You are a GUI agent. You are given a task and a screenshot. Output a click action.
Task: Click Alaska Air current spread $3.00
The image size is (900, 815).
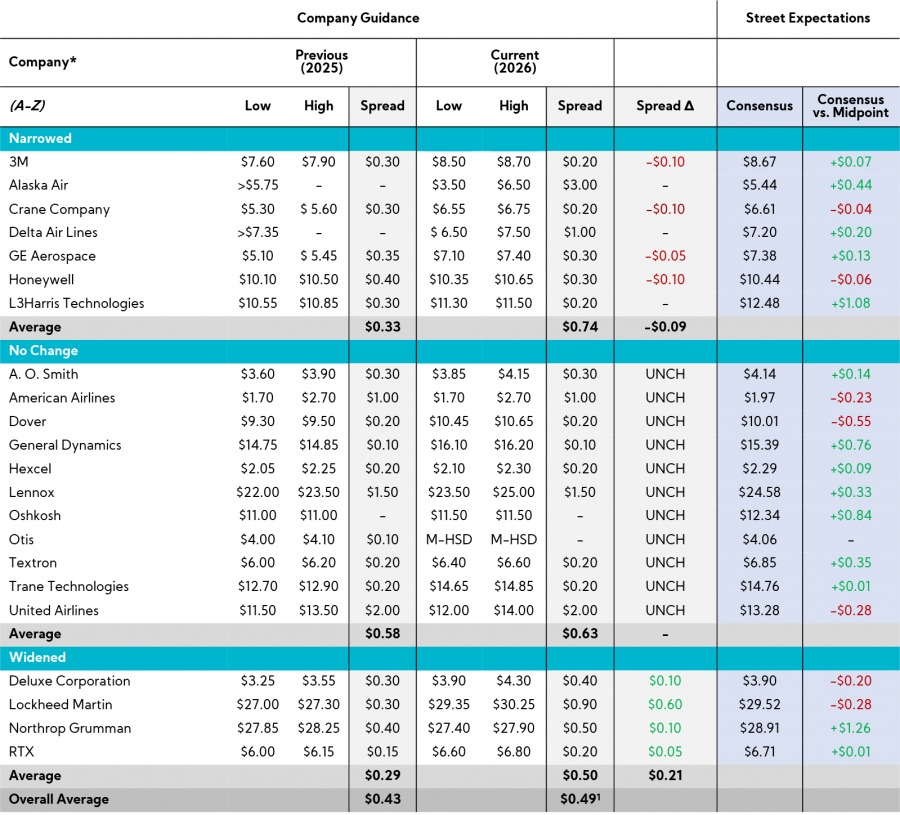[580, 185]
